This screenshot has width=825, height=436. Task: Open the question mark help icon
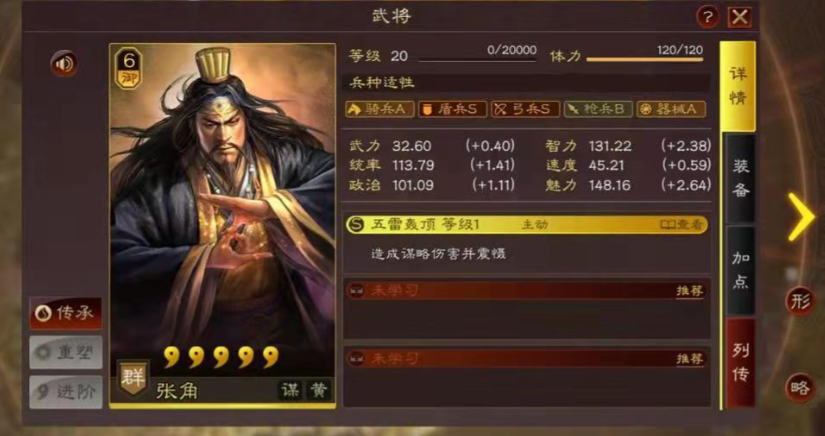[708, 17]
